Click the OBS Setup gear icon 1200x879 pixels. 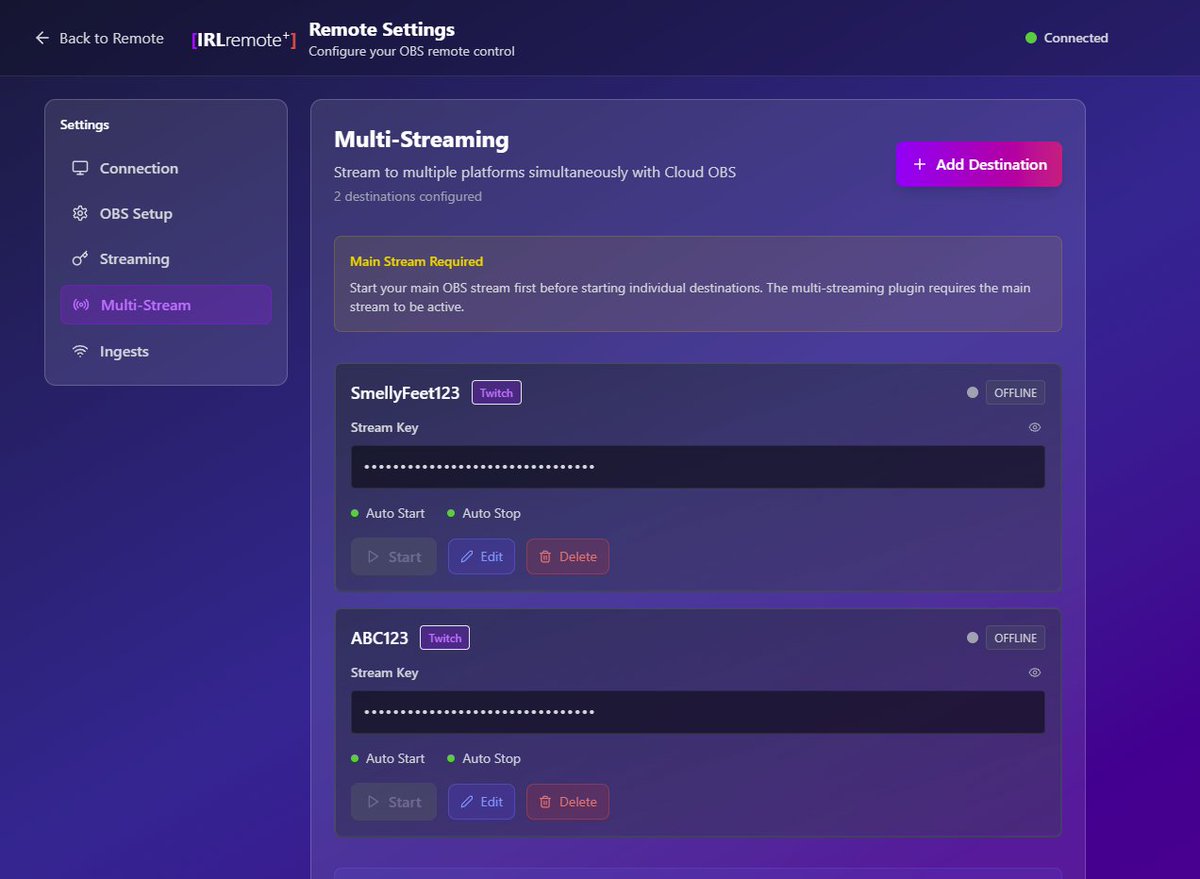tap(80, 213)
